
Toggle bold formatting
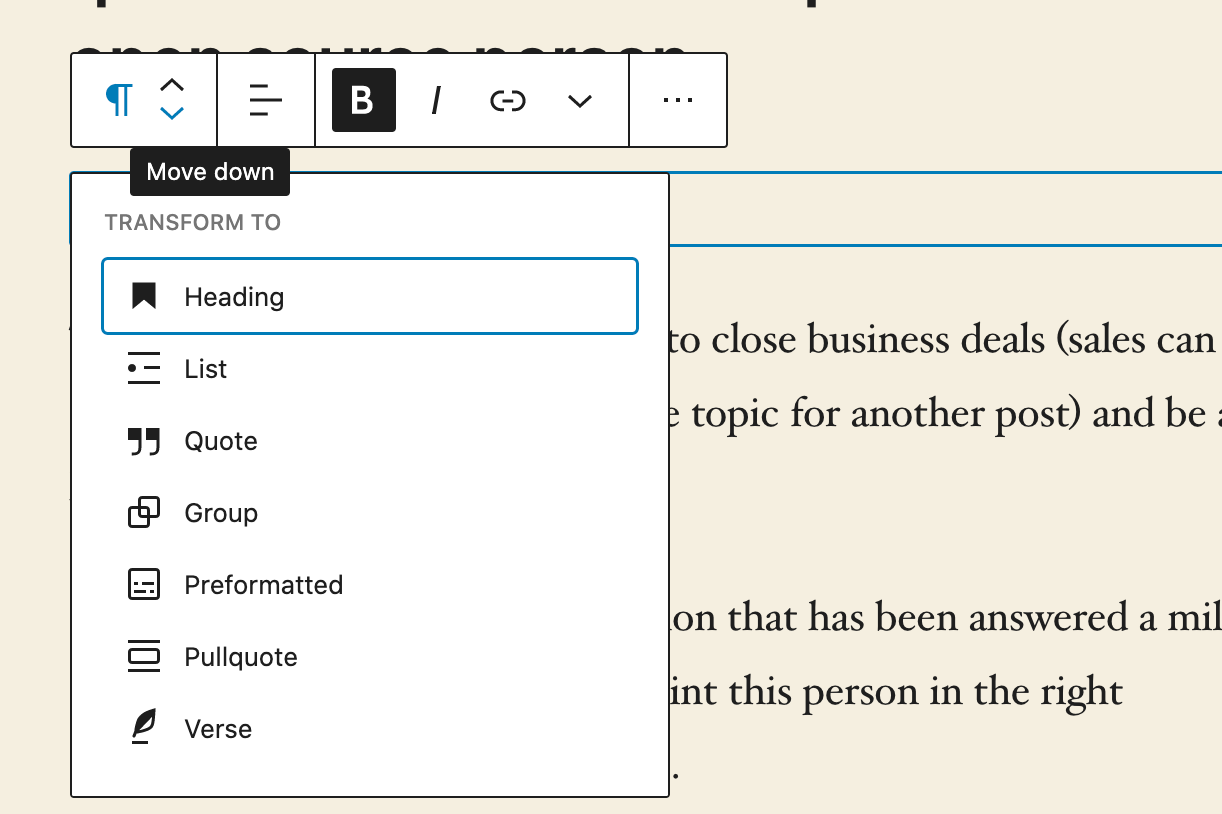click(364, 100)
